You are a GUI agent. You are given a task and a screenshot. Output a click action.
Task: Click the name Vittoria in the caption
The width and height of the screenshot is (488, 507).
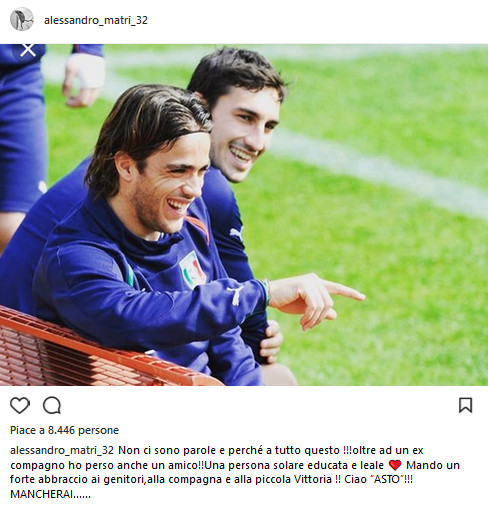pyautogui.click(x=313, y=479)
